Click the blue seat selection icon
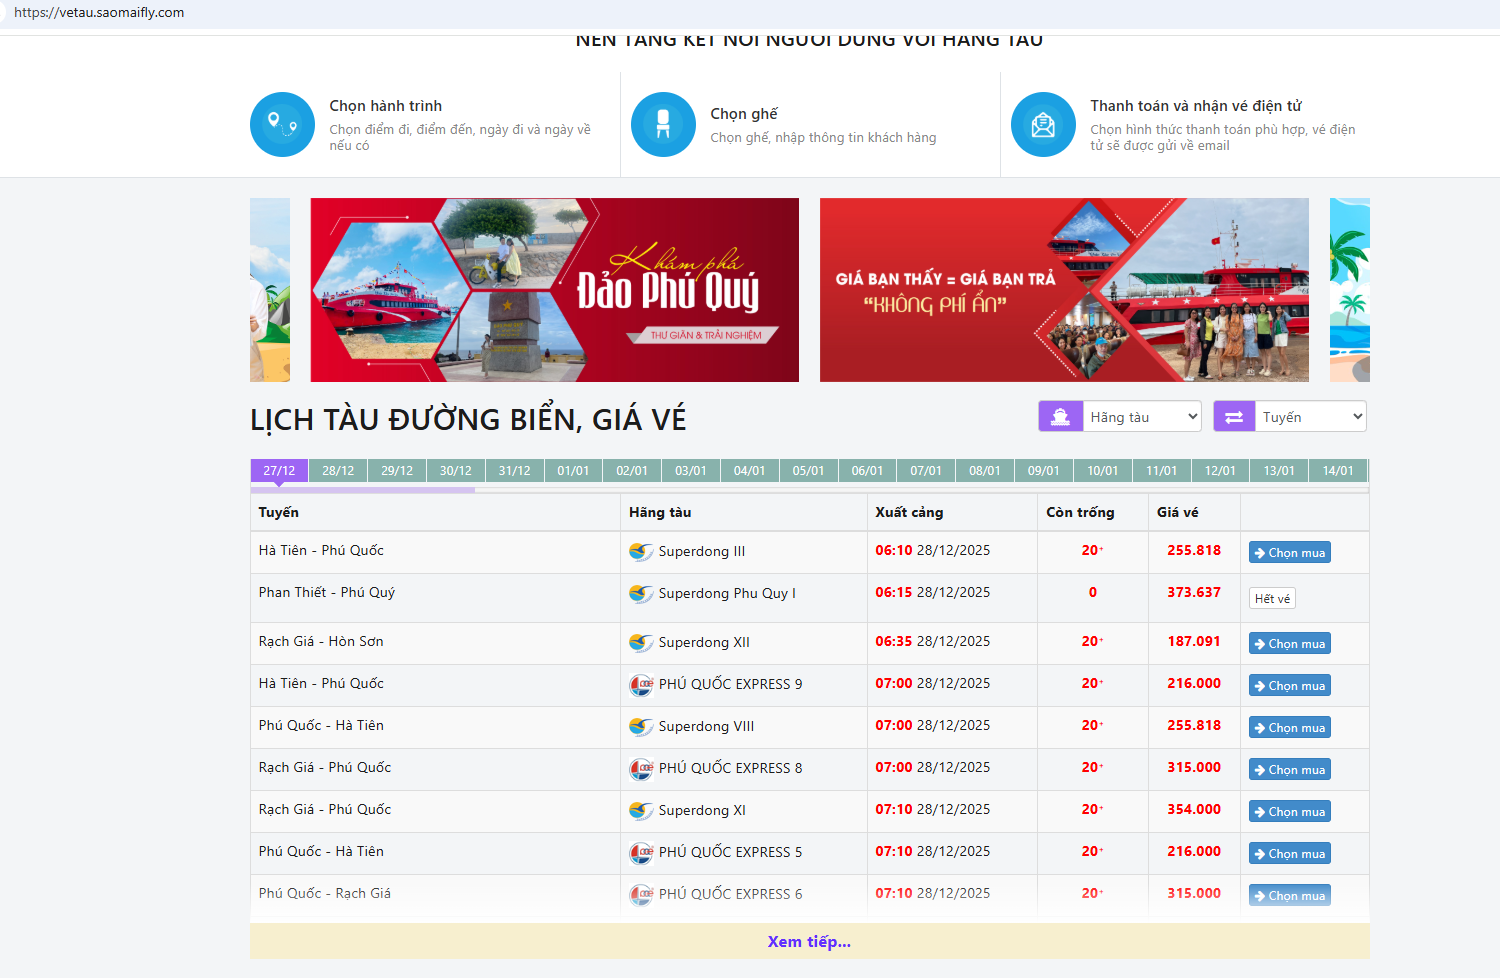The width and height of the screenshot is (1500, 978). 663,125
